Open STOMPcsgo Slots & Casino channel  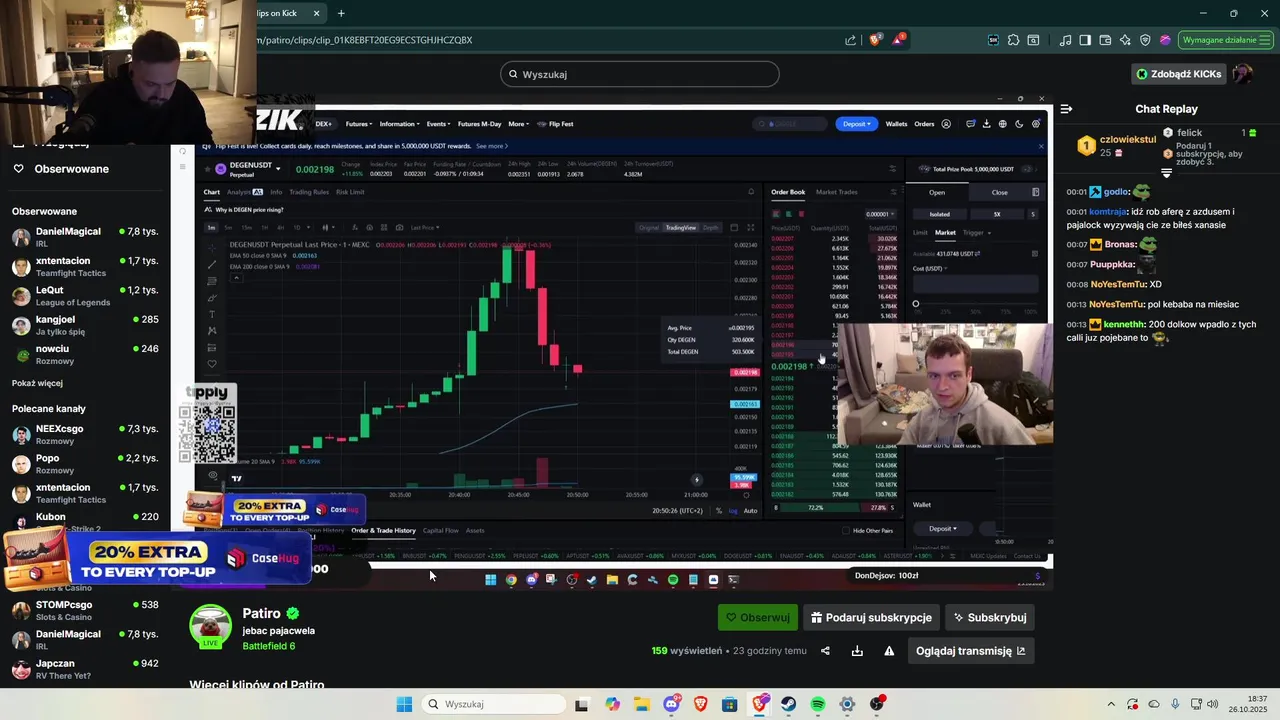pyautogui.click(x=85, y=610)
